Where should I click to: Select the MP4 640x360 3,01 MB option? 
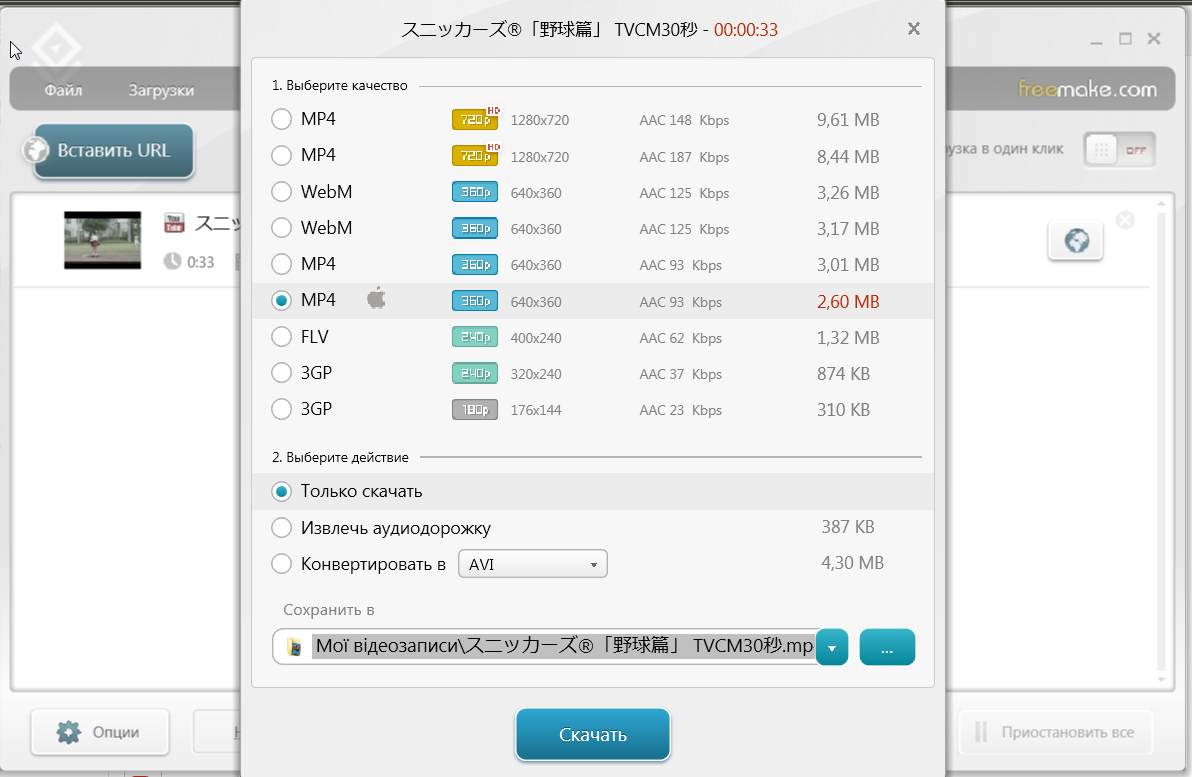click(x=281, y=264)
